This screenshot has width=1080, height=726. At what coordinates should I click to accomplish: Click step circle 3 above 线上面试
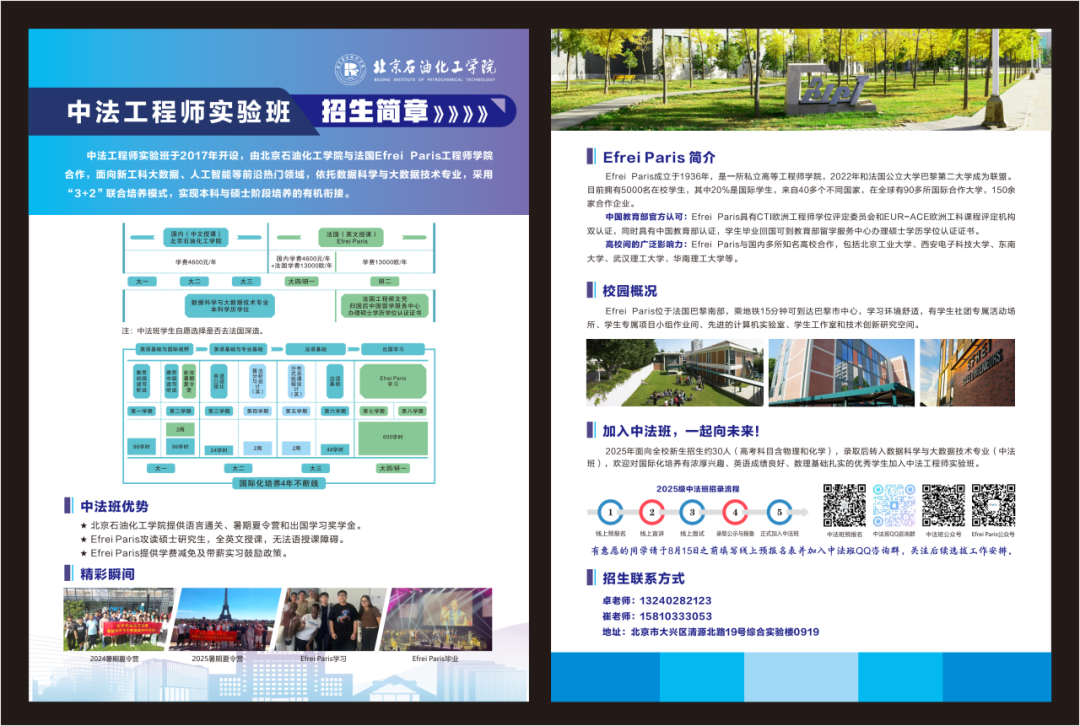tap(692, 512)
